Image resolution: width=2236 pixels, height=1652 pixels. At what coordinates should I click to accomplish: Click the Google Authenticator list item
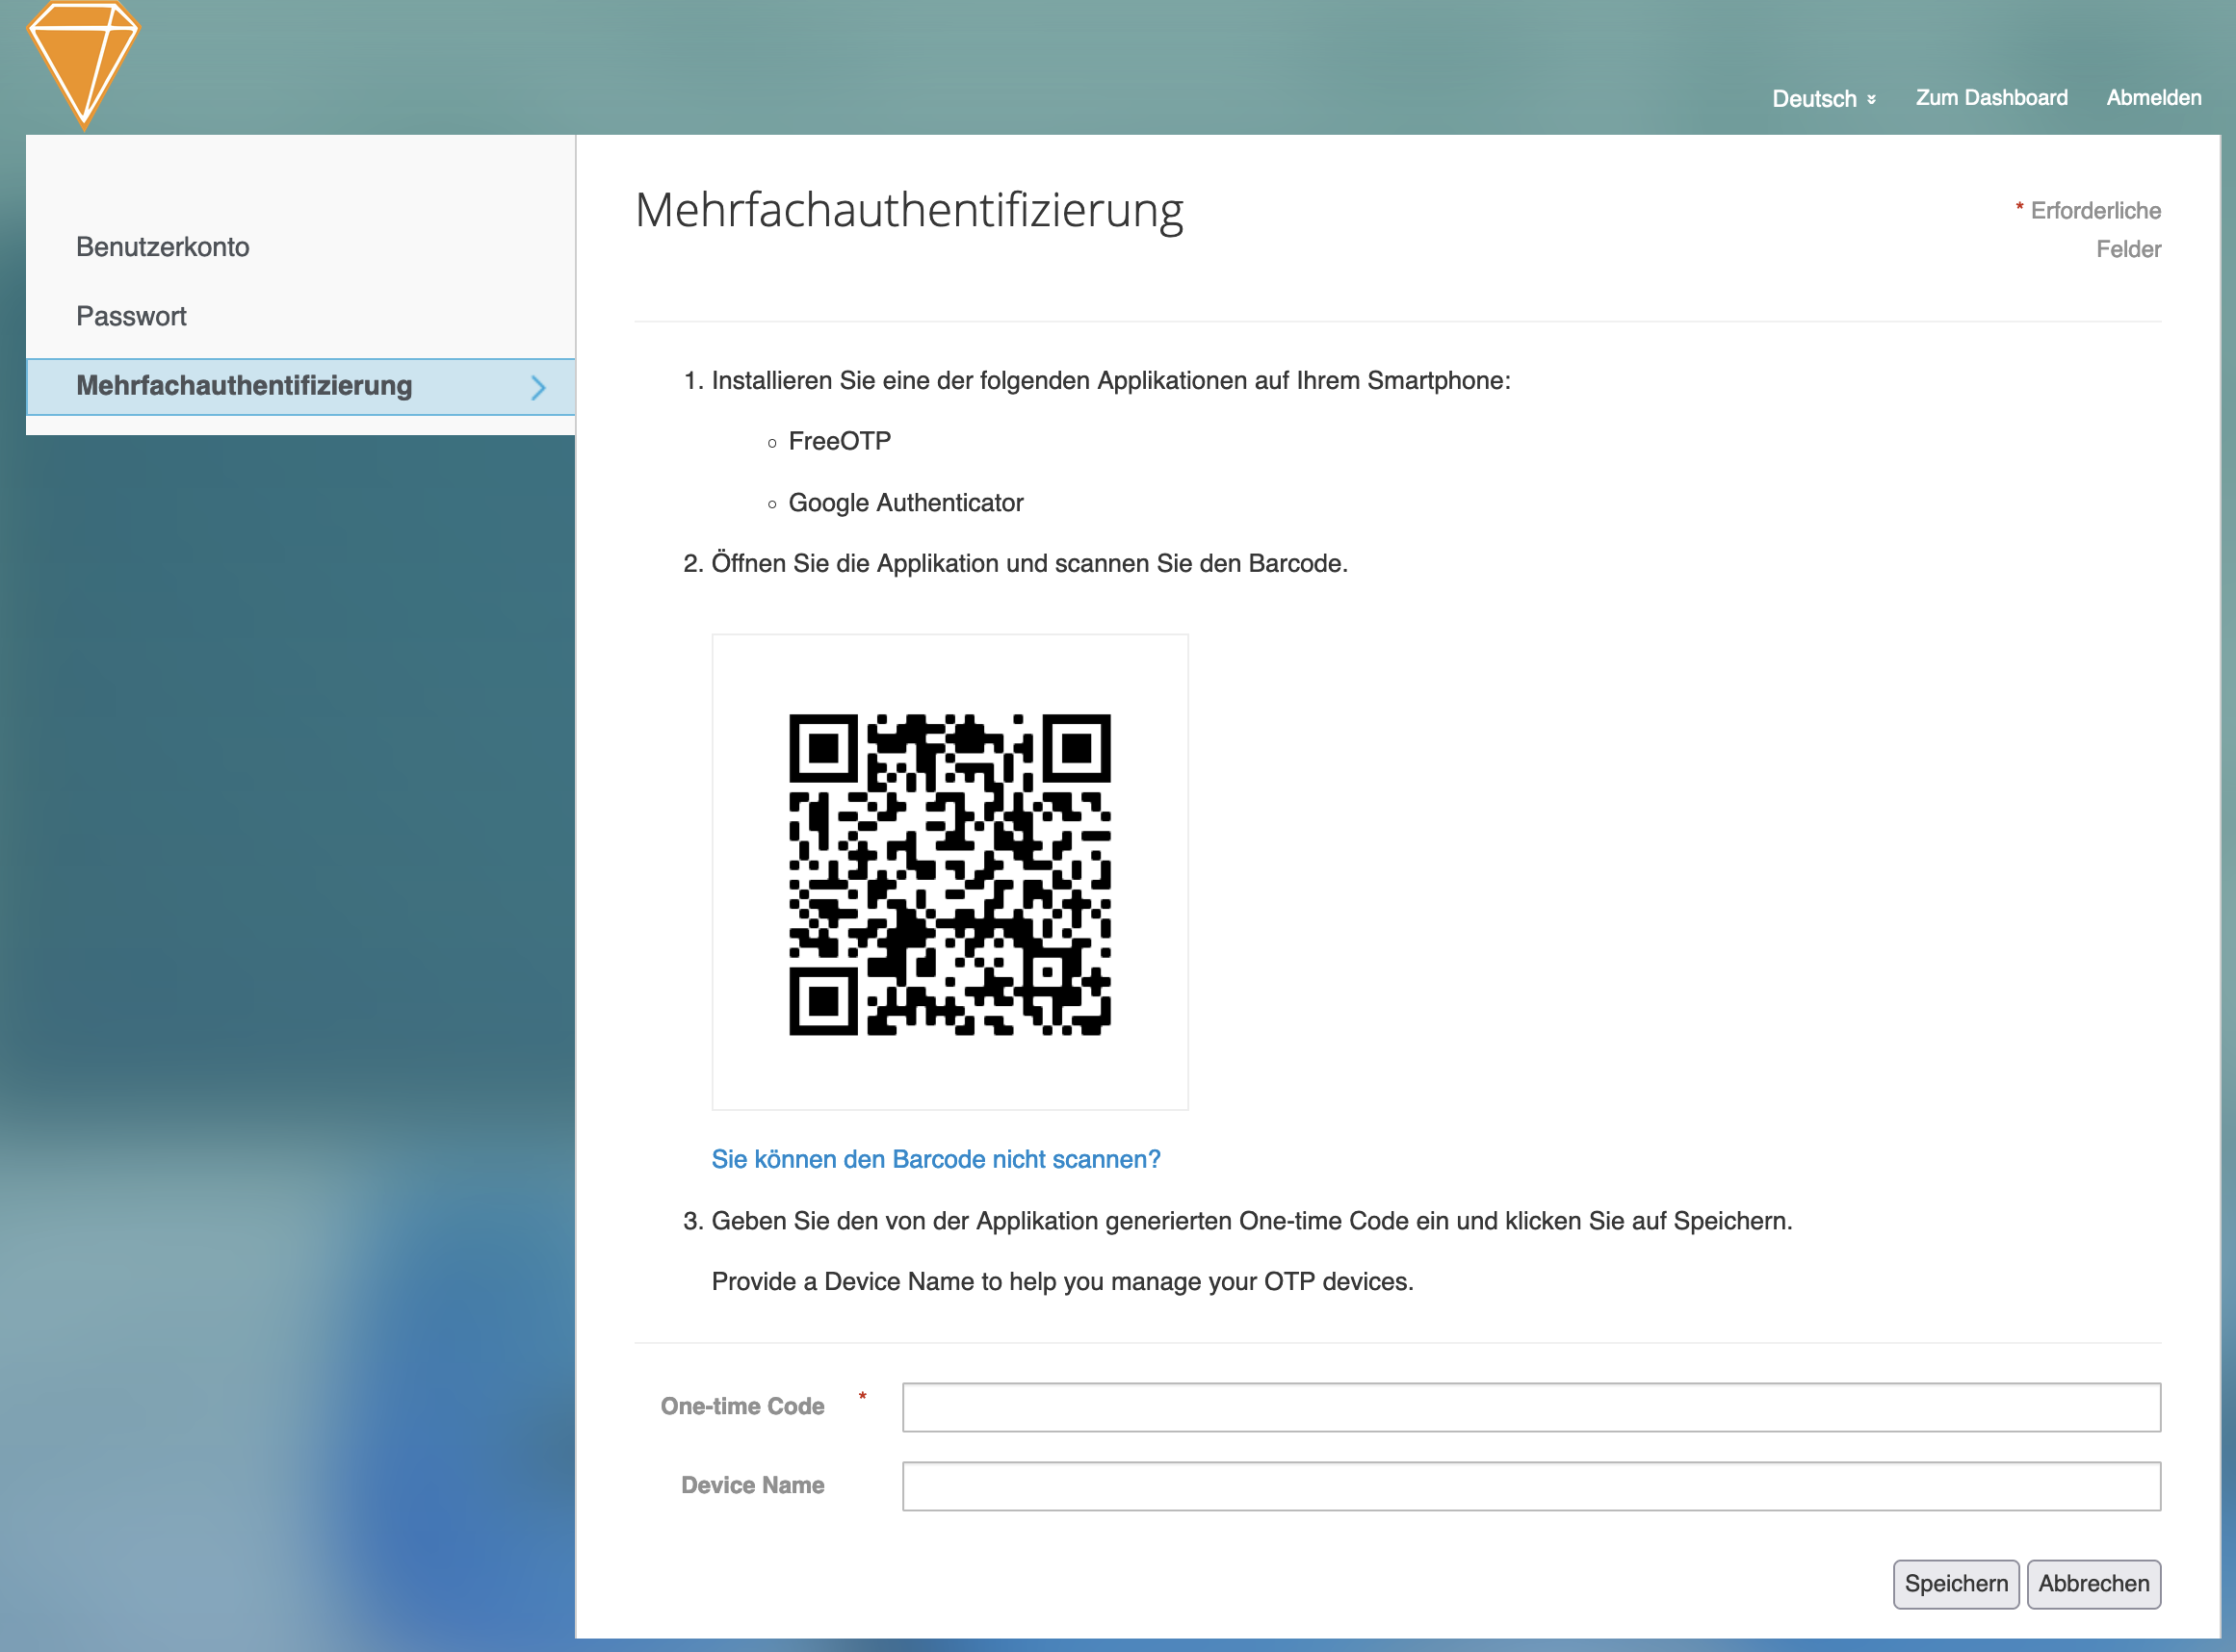(x=905, y=503)
